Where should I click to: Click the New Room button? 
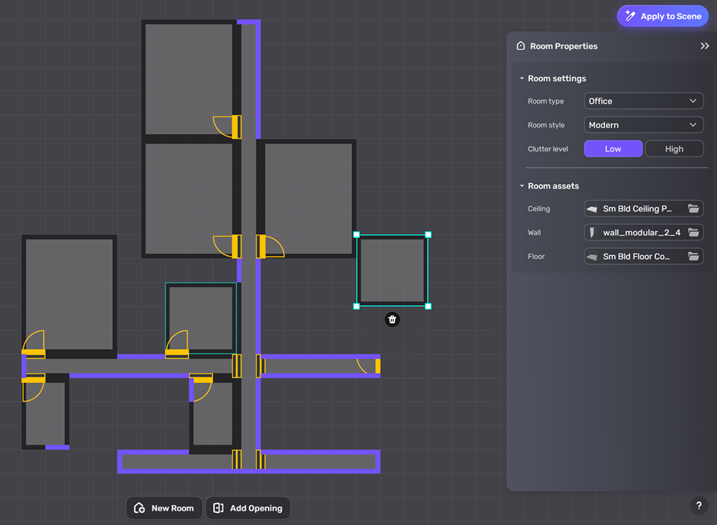point(164,508)
